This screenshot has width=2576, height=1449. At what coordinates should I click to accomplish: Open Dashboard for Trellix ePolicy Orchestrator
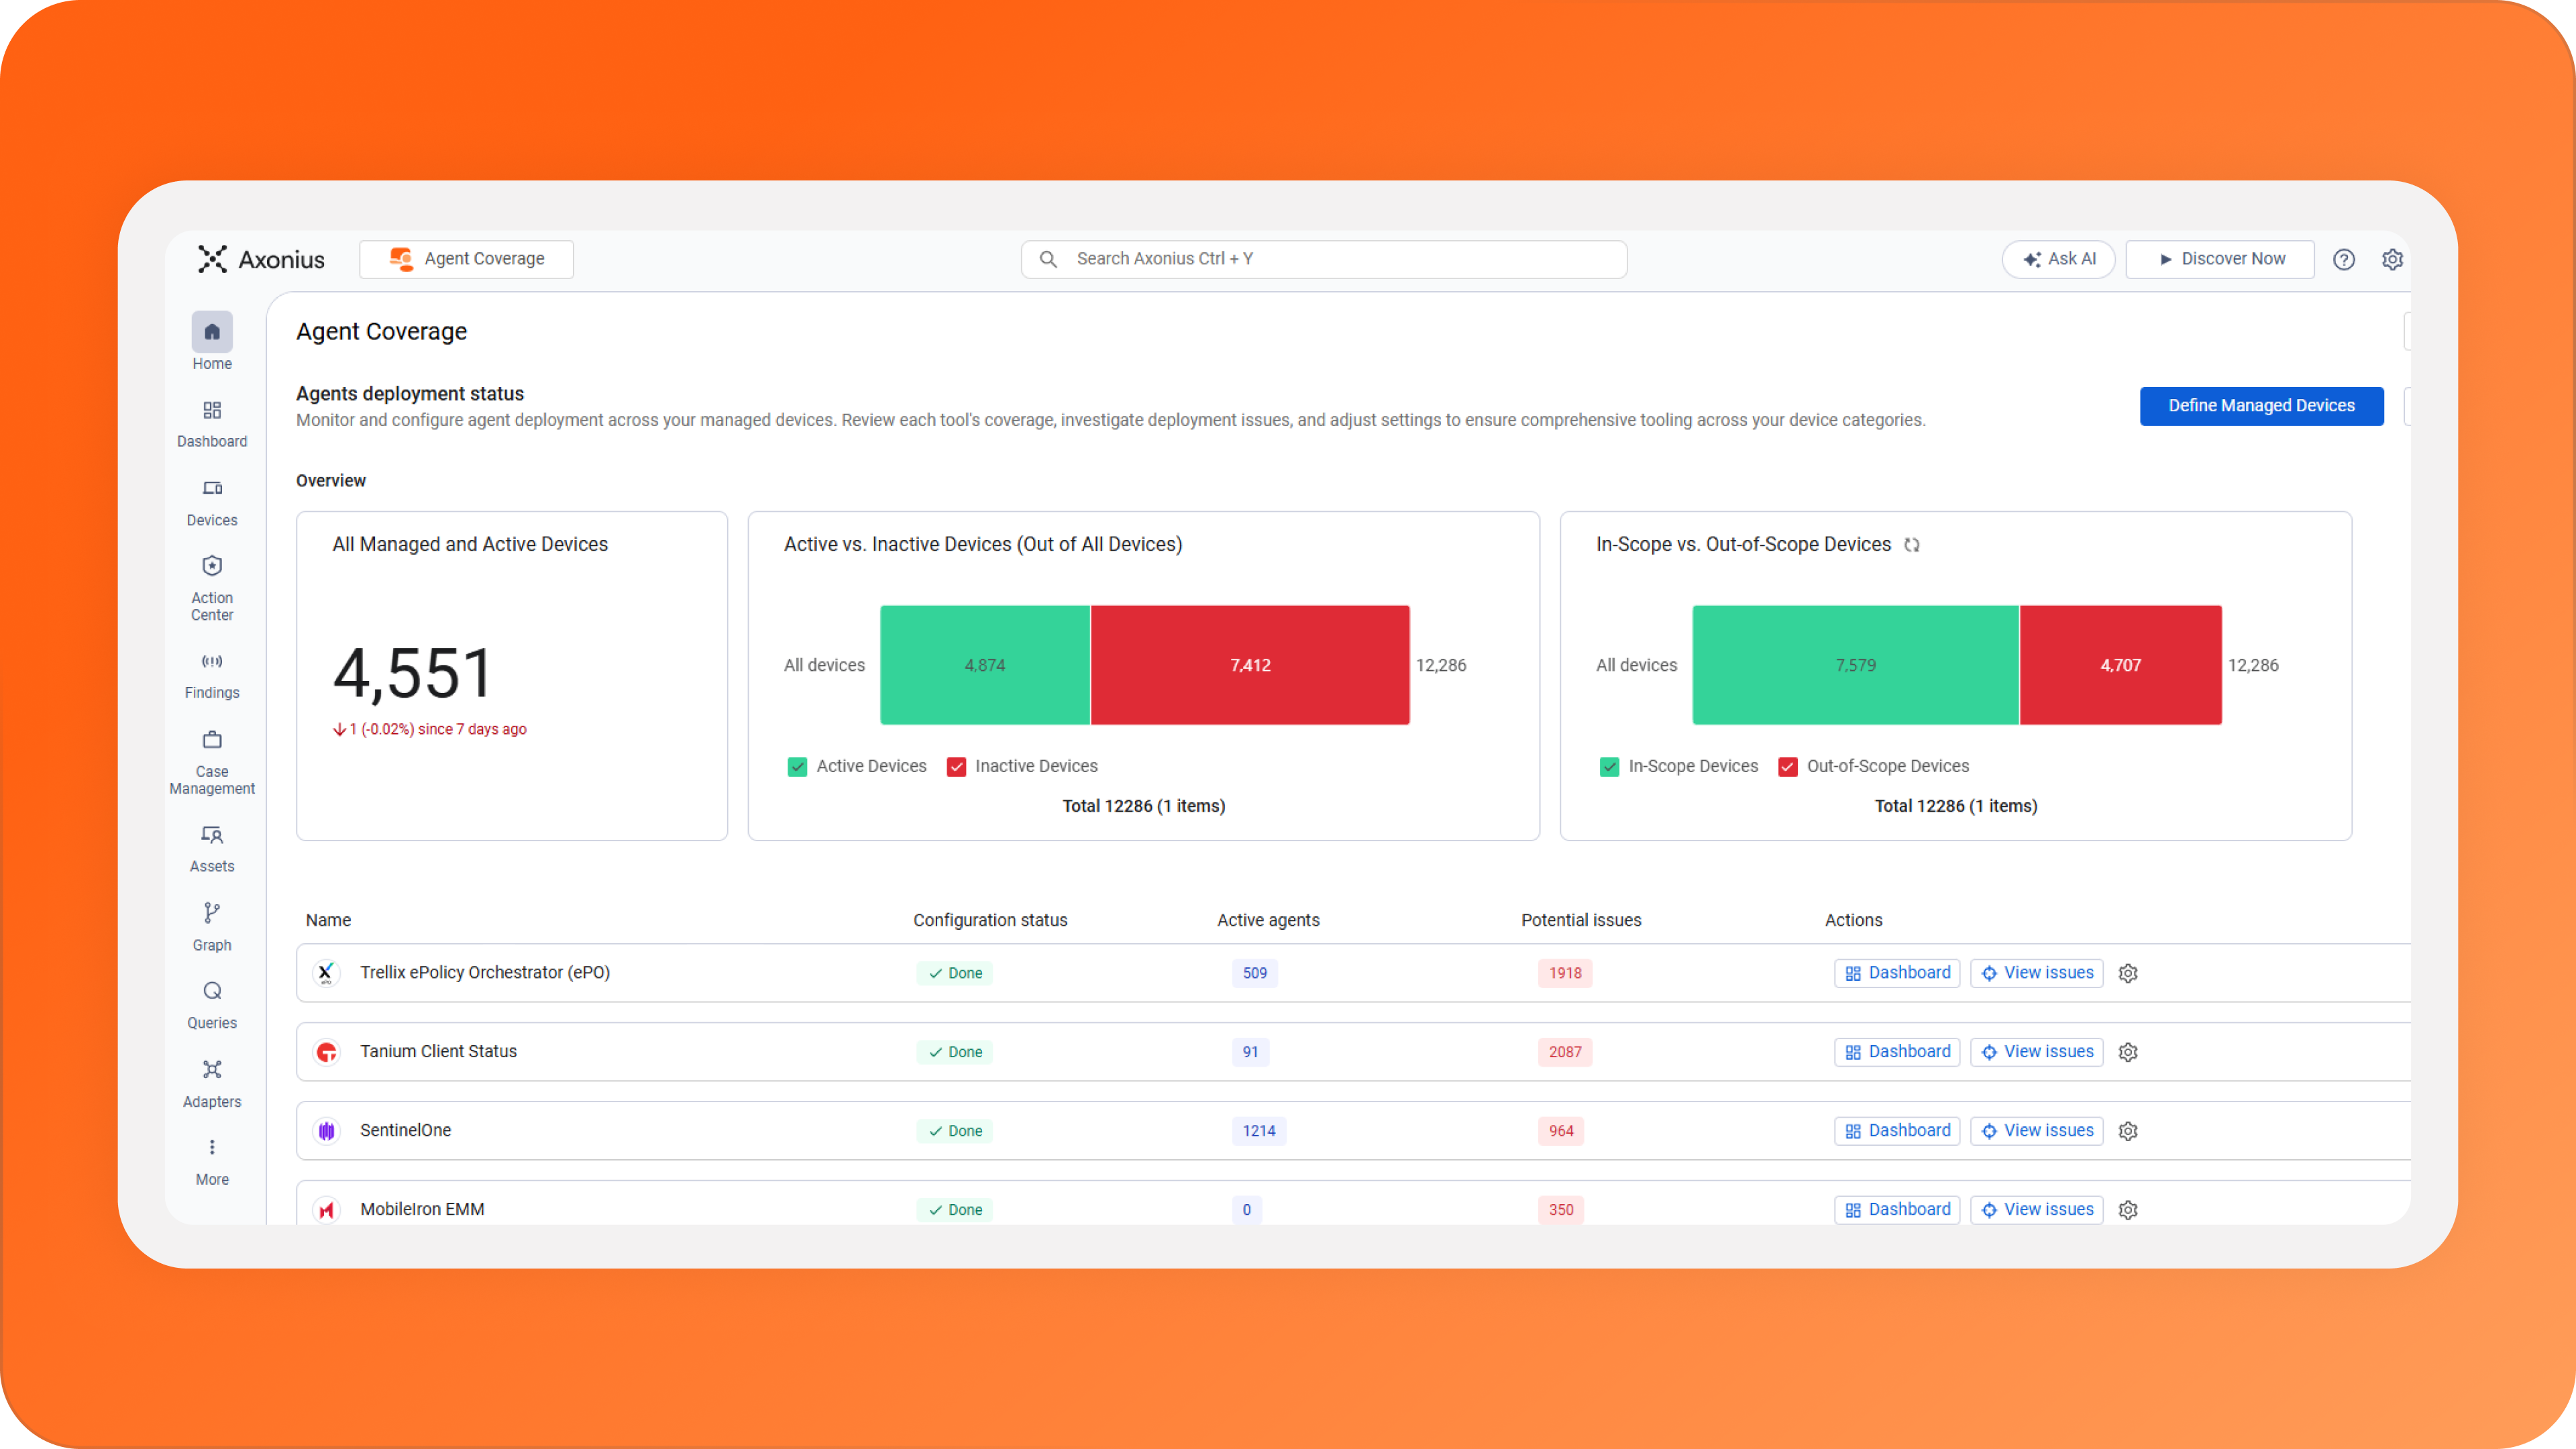(x=1897, y=973)
